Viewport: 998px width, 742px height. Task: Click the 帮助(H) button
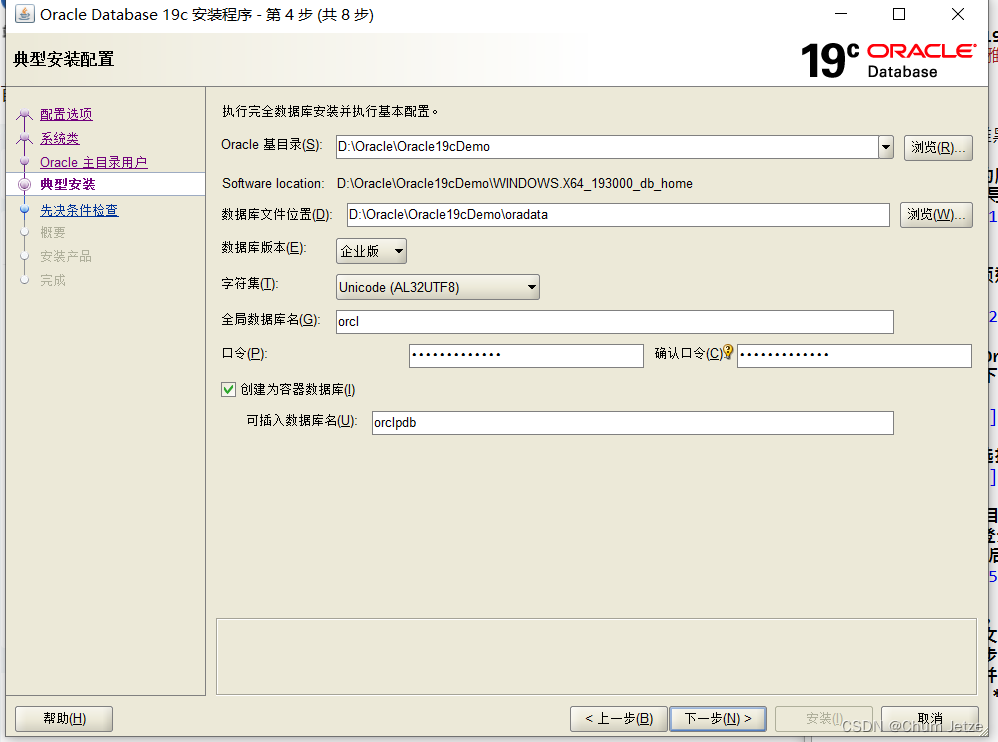pos(63,718)
